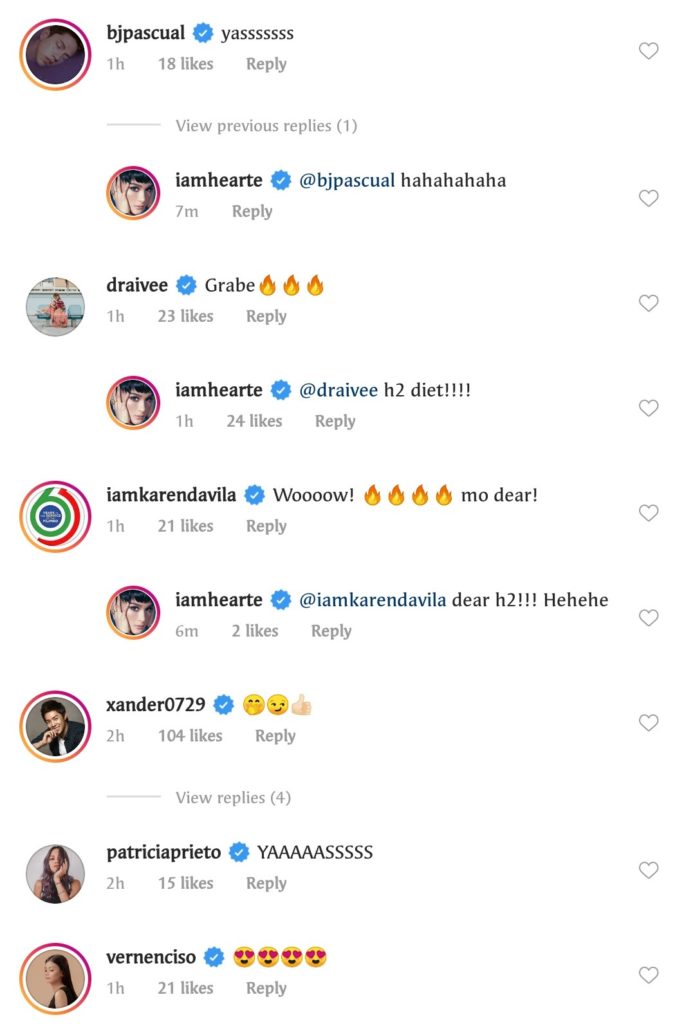695x1024 pixels.
Task: Reply to draivee's comment
Action: [266, 316]
